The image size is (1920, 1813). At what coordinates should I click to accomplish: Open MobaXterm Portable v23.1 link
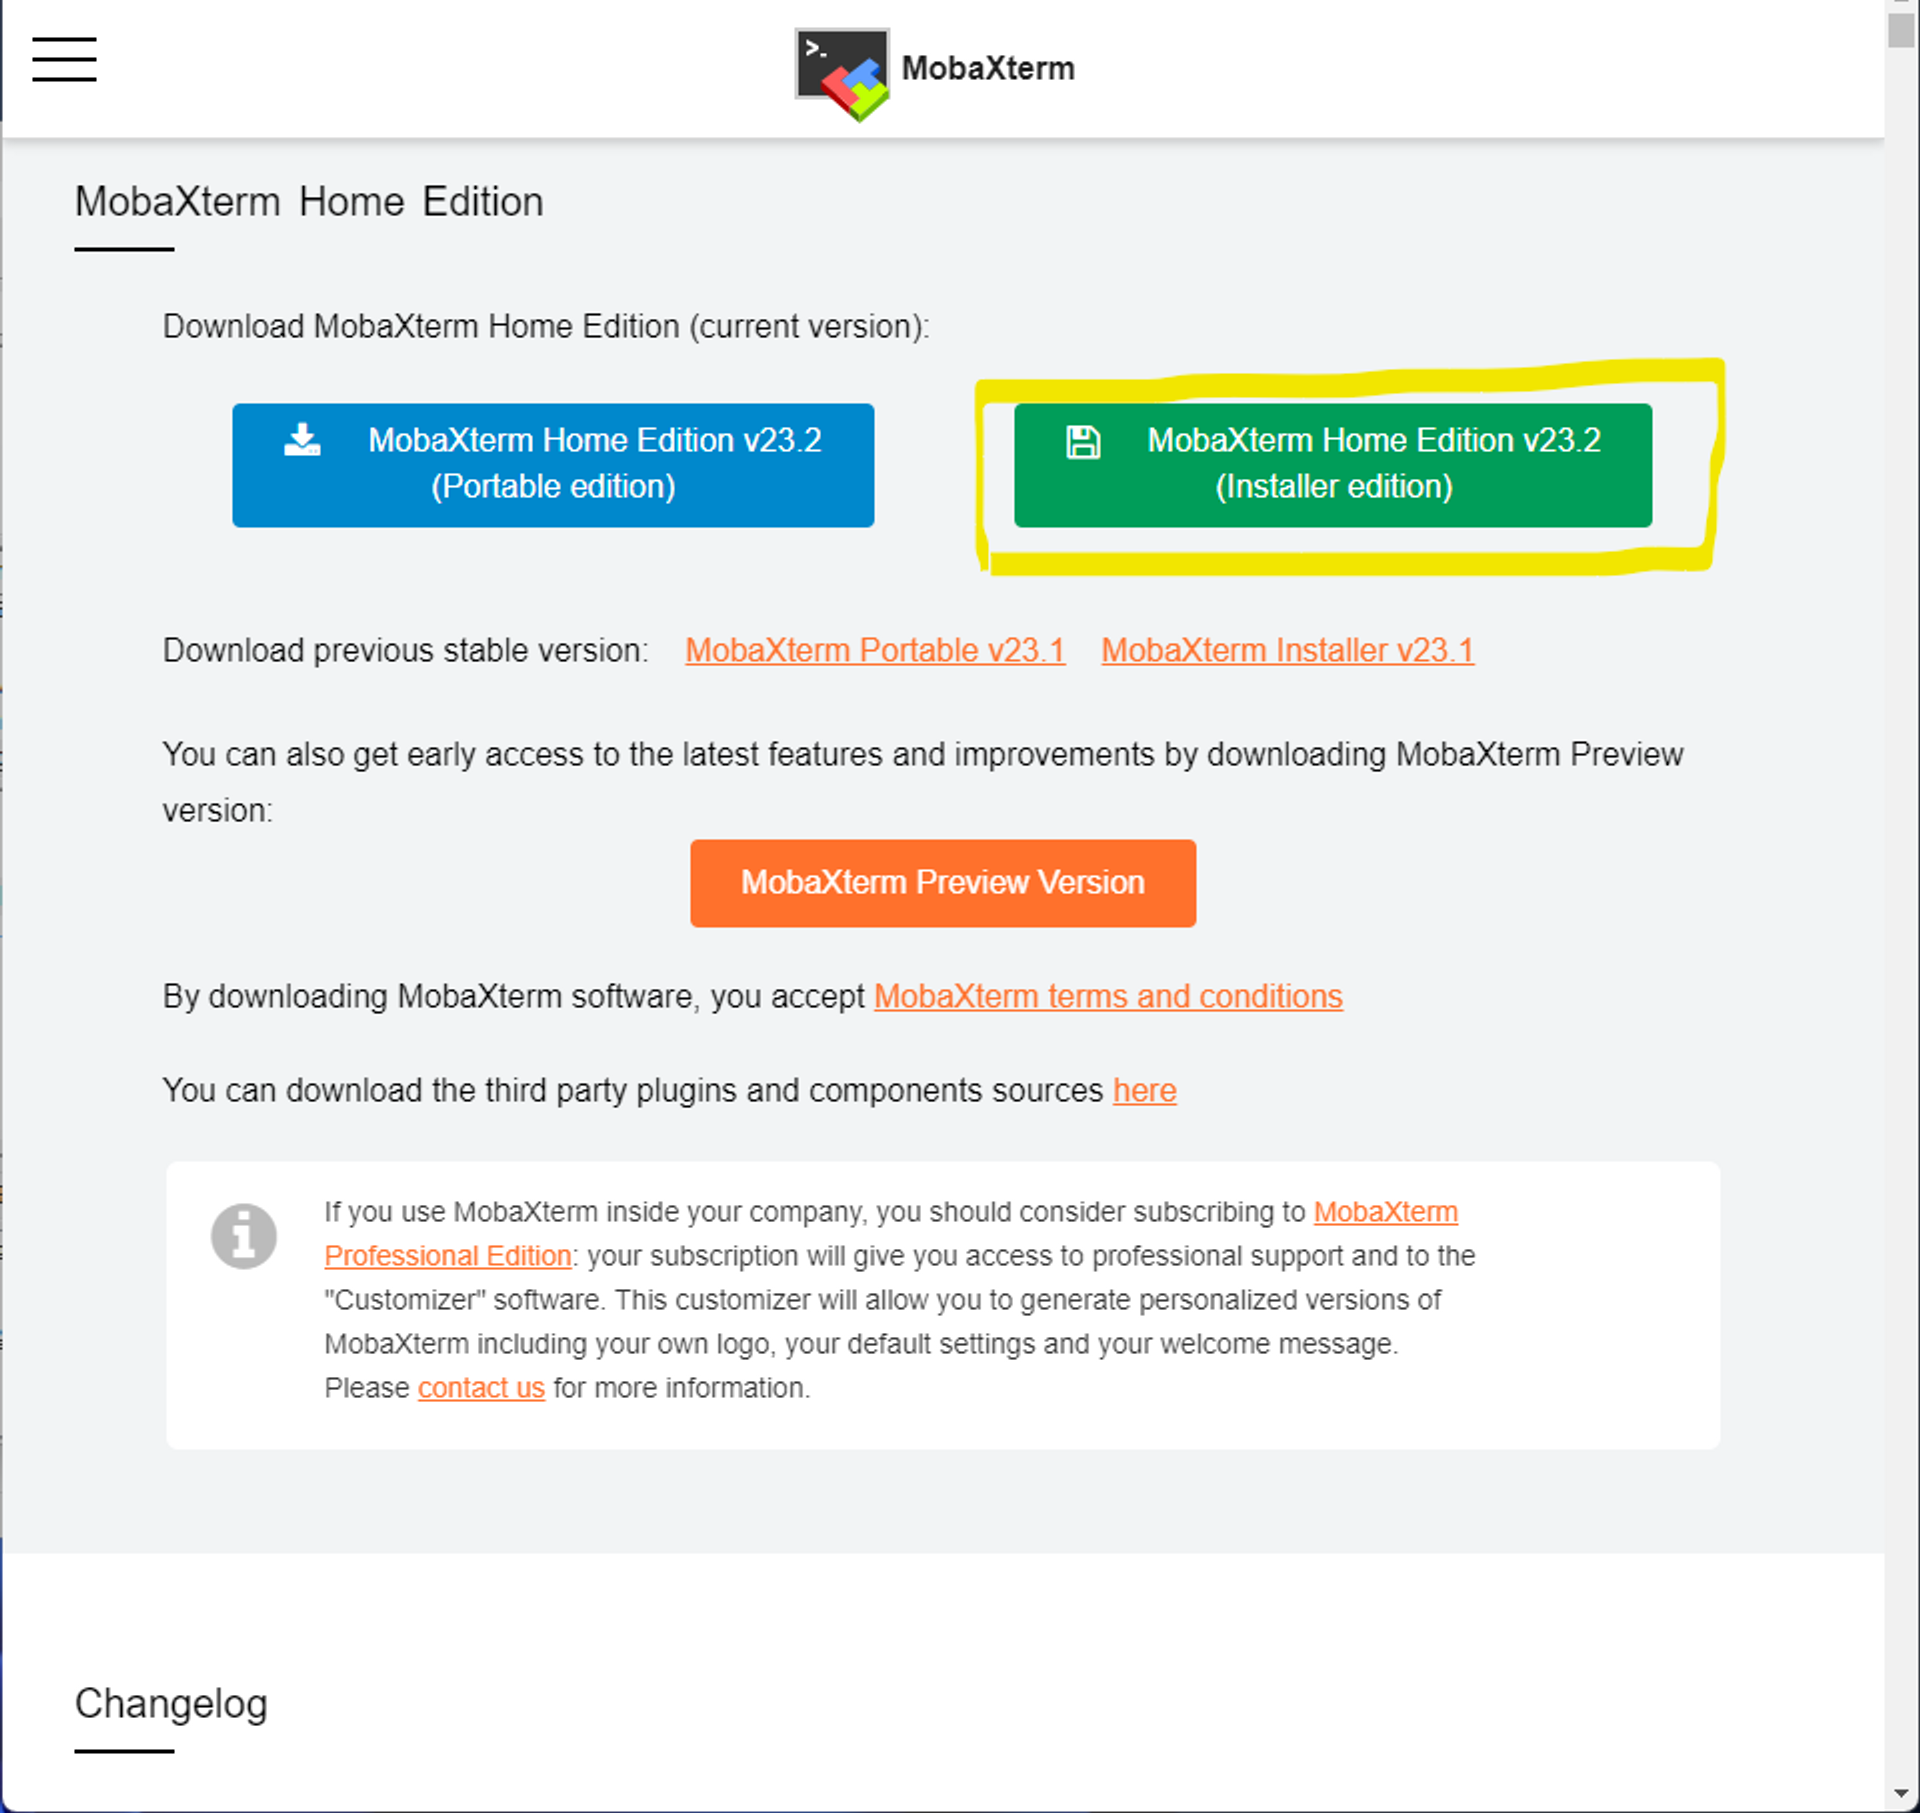coord(874,651)
